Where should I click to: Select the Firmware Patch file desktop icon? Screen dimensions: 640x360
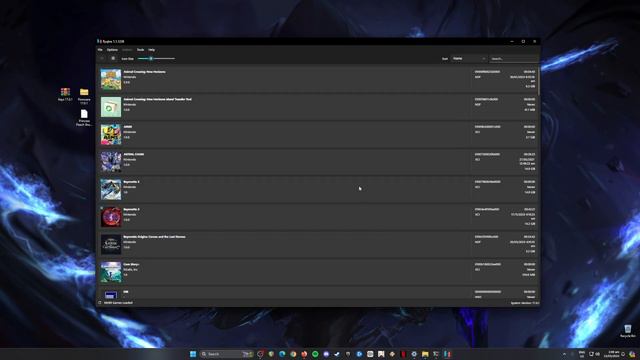pyautogui.click(x=84, y=118)
